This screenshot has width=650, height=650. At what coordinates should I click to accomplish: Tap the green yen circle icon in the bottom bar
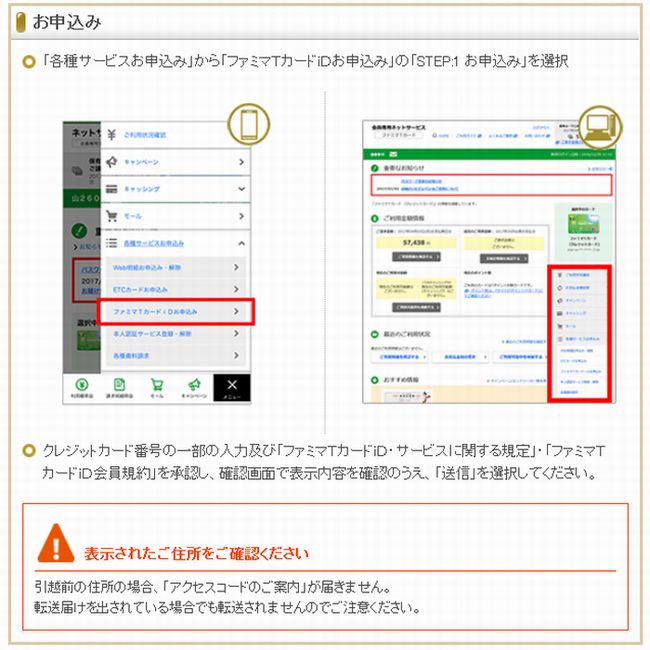coord(82,385)
